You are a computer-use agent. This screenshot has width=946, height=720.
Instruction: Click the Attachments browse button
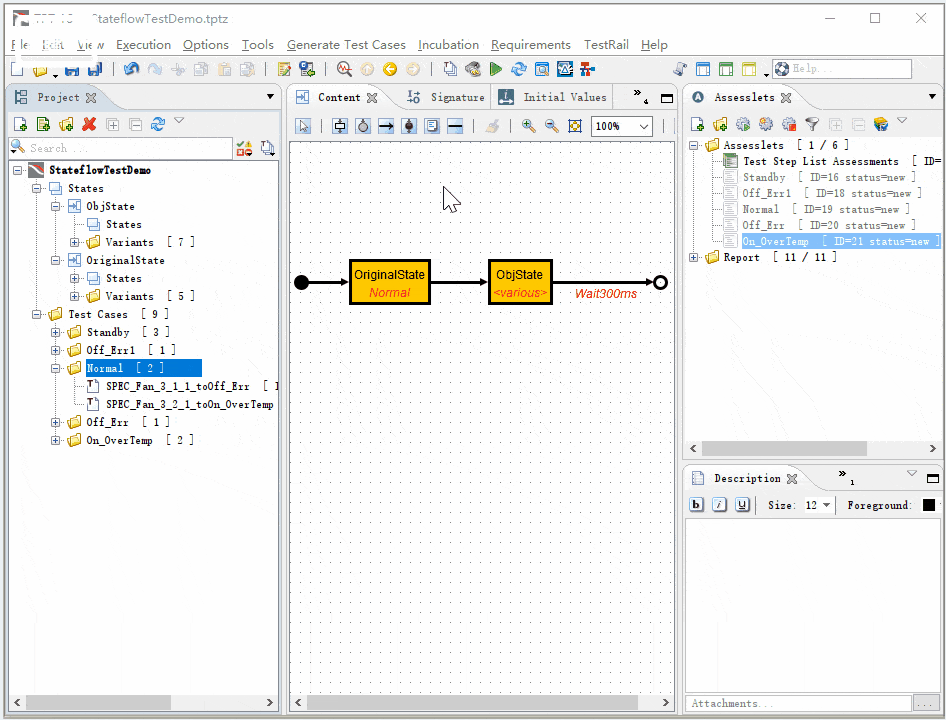(927, 703)
